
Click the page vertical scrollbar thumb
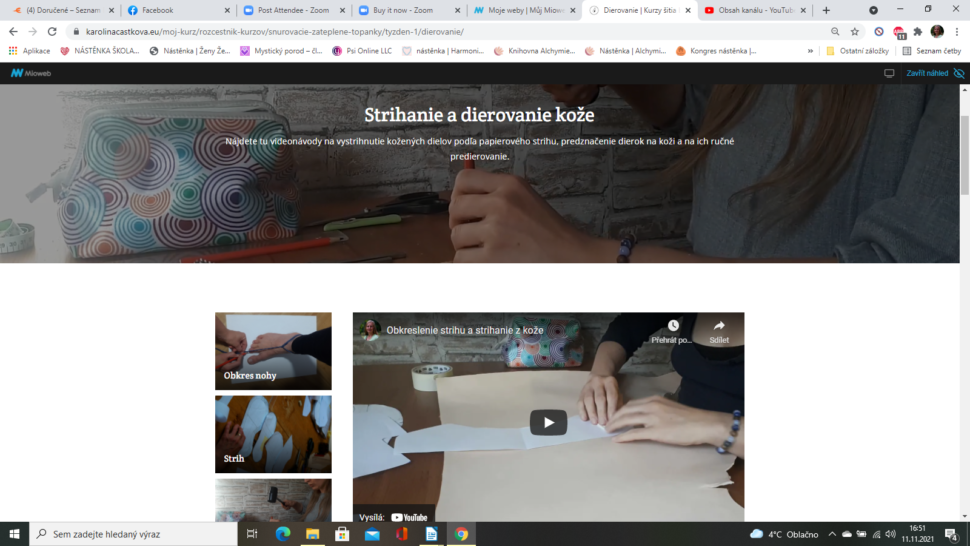pyautogui.click(x=964, y=155)
